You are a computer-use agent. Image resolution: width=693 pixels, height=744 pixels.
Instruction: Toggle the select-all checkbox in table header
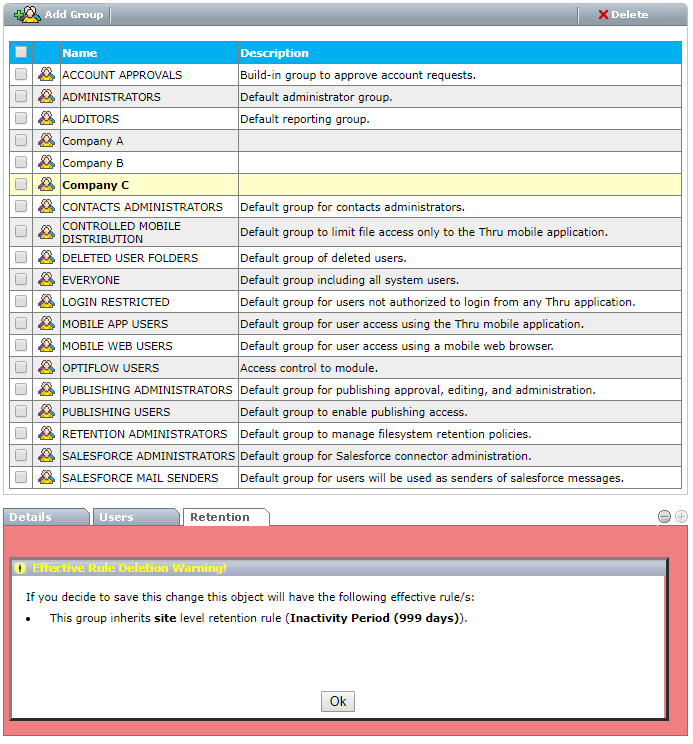point(21,53)
